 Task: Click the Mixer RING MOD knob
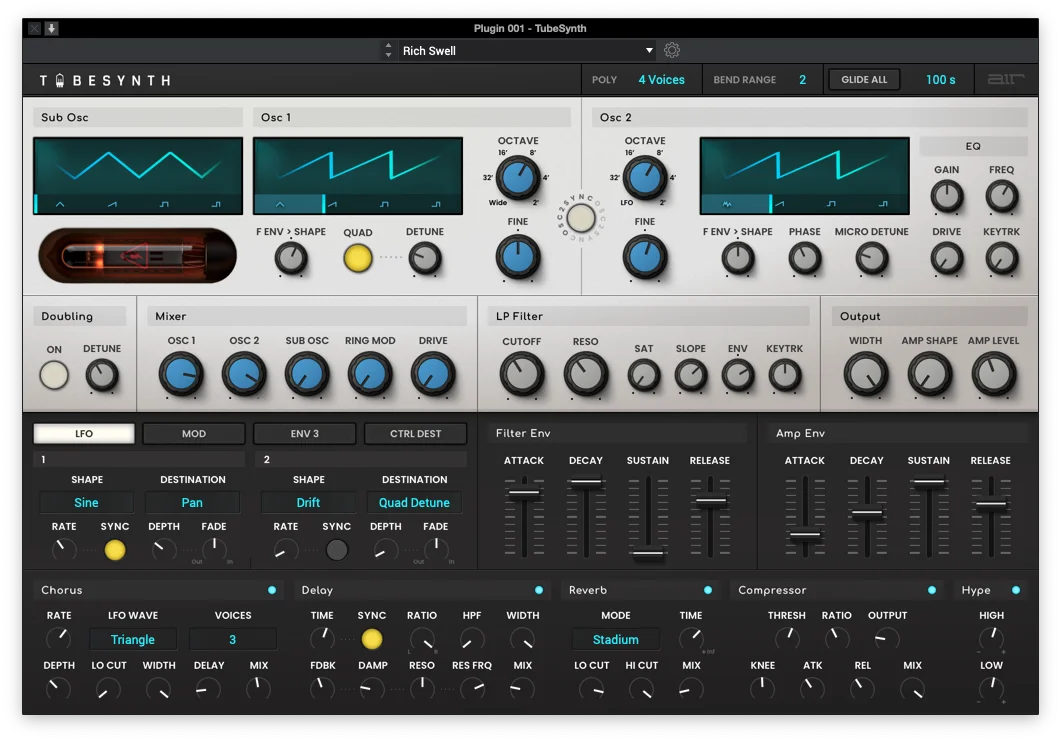(369, 374)
